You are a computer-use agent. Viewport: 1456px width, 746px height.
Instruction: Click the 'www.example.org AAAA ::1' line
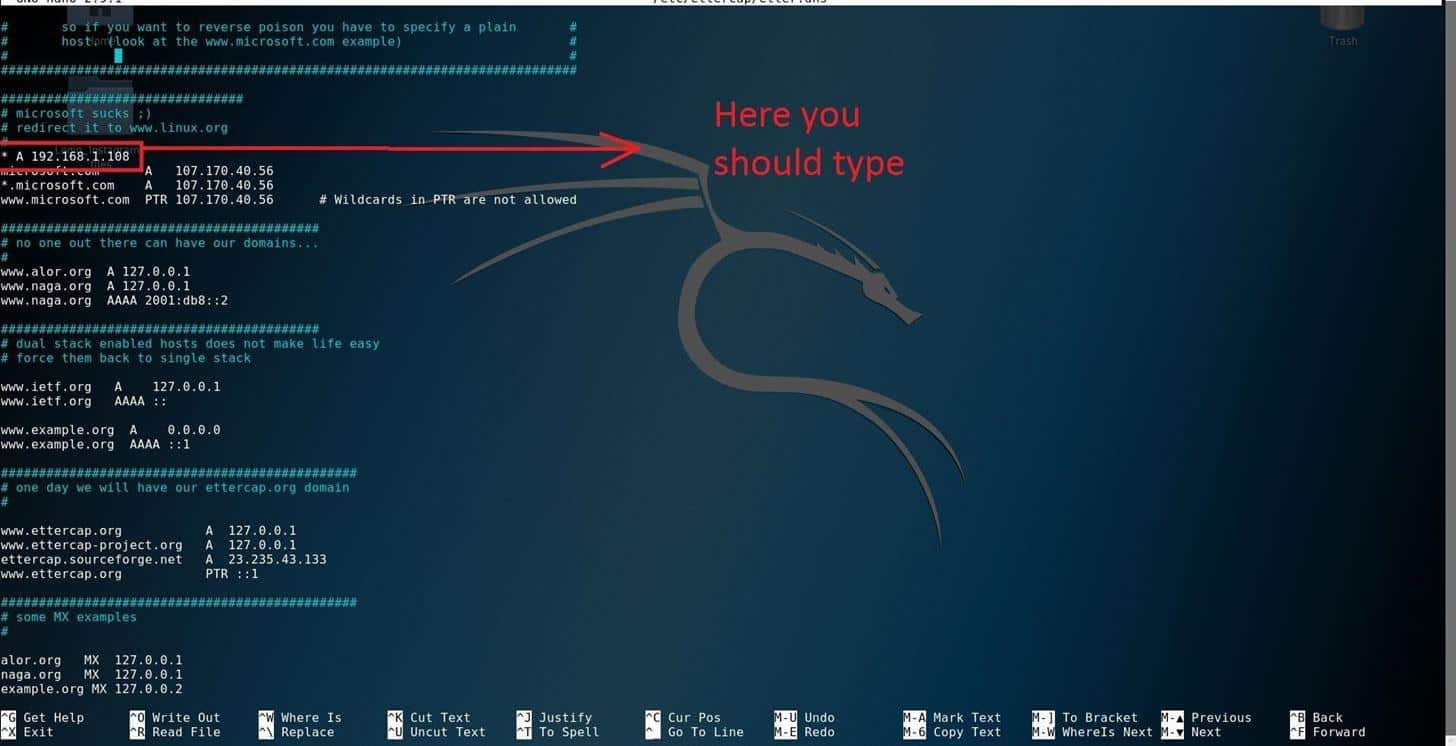point(96,444)
